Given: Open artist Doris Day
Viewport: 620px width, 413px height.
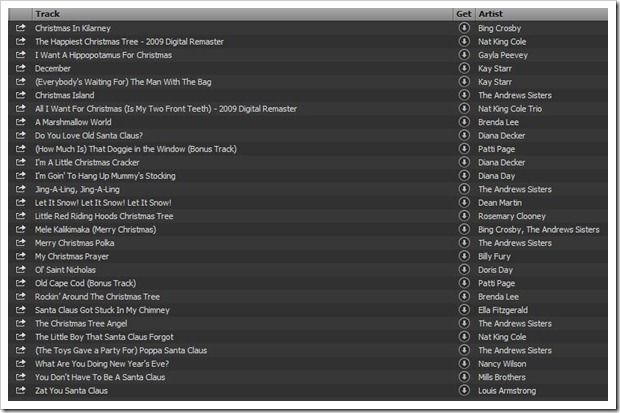Looking at the screenshot, I should click(495, 270).
